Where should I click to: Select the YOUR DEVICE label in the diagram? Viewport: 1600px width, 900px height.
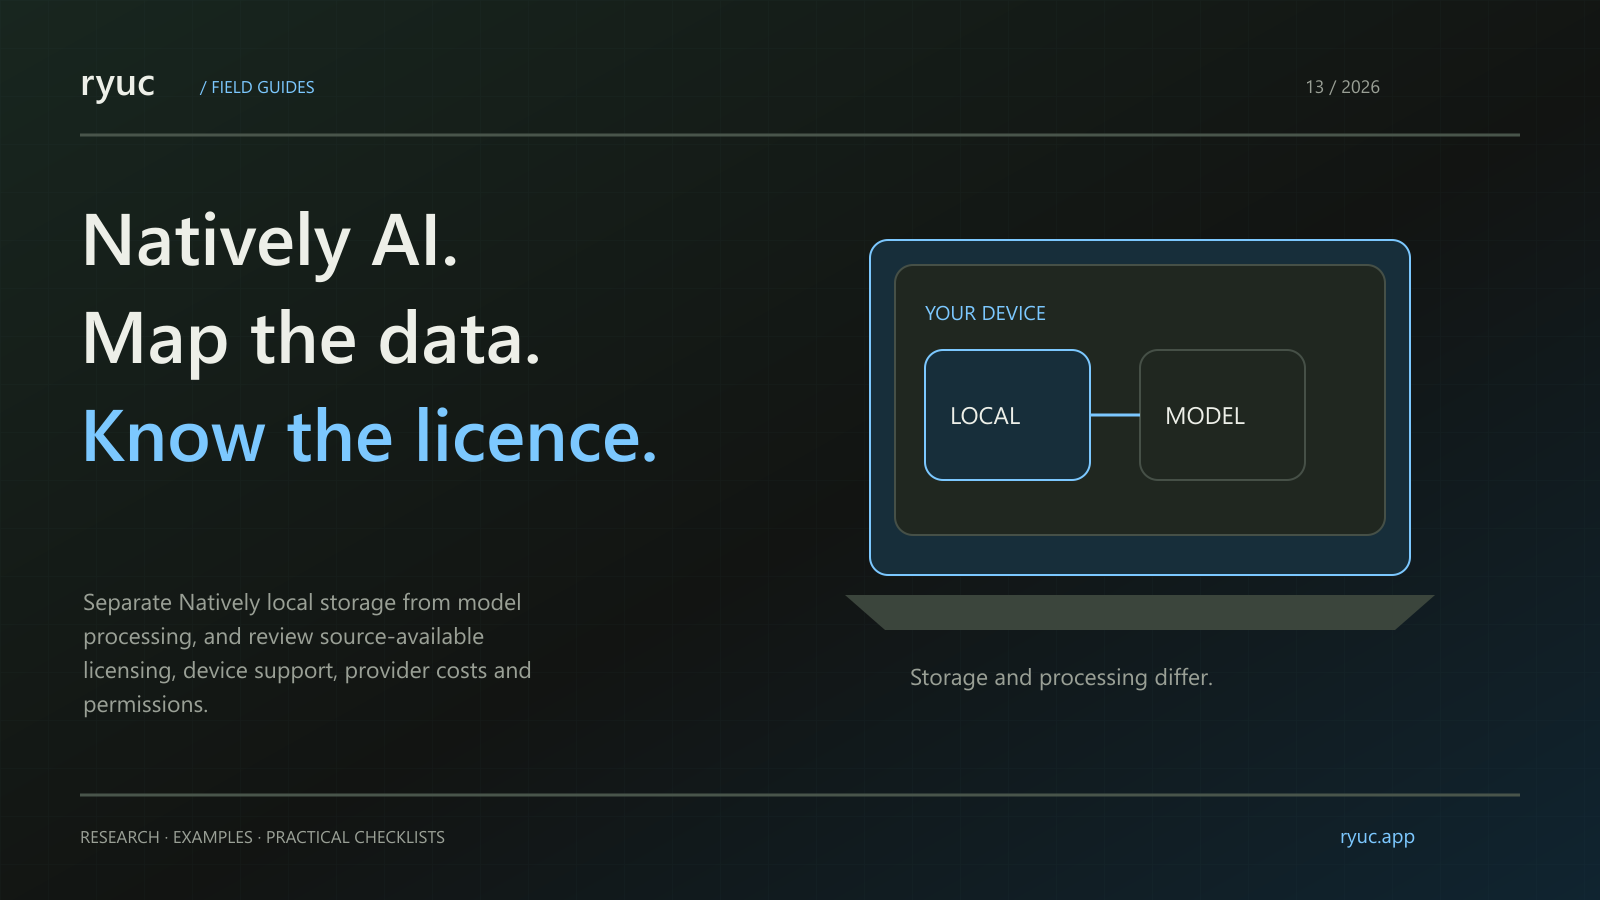tap(985, 313)
